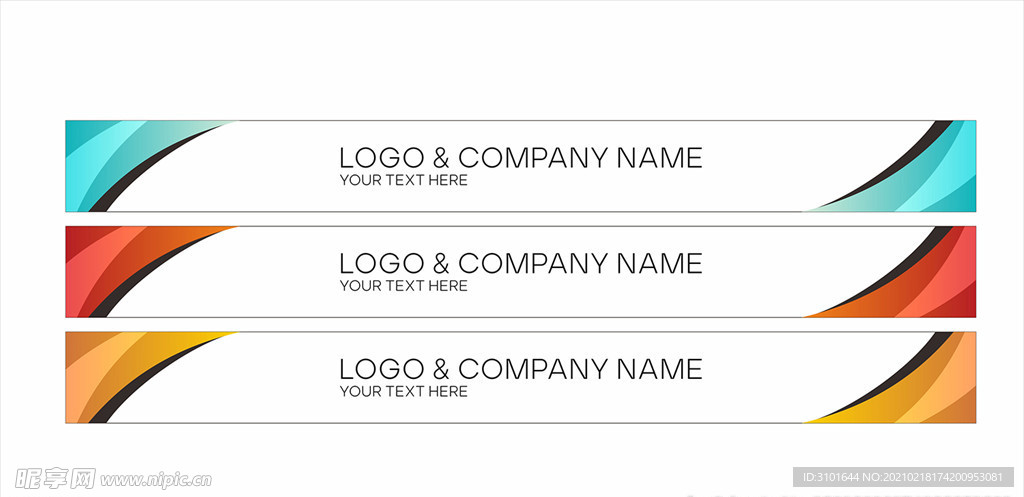Select LOGO & COMPANY NAME in orange banner
This screenshot has height=497, width=1024.
coord(520,370)
